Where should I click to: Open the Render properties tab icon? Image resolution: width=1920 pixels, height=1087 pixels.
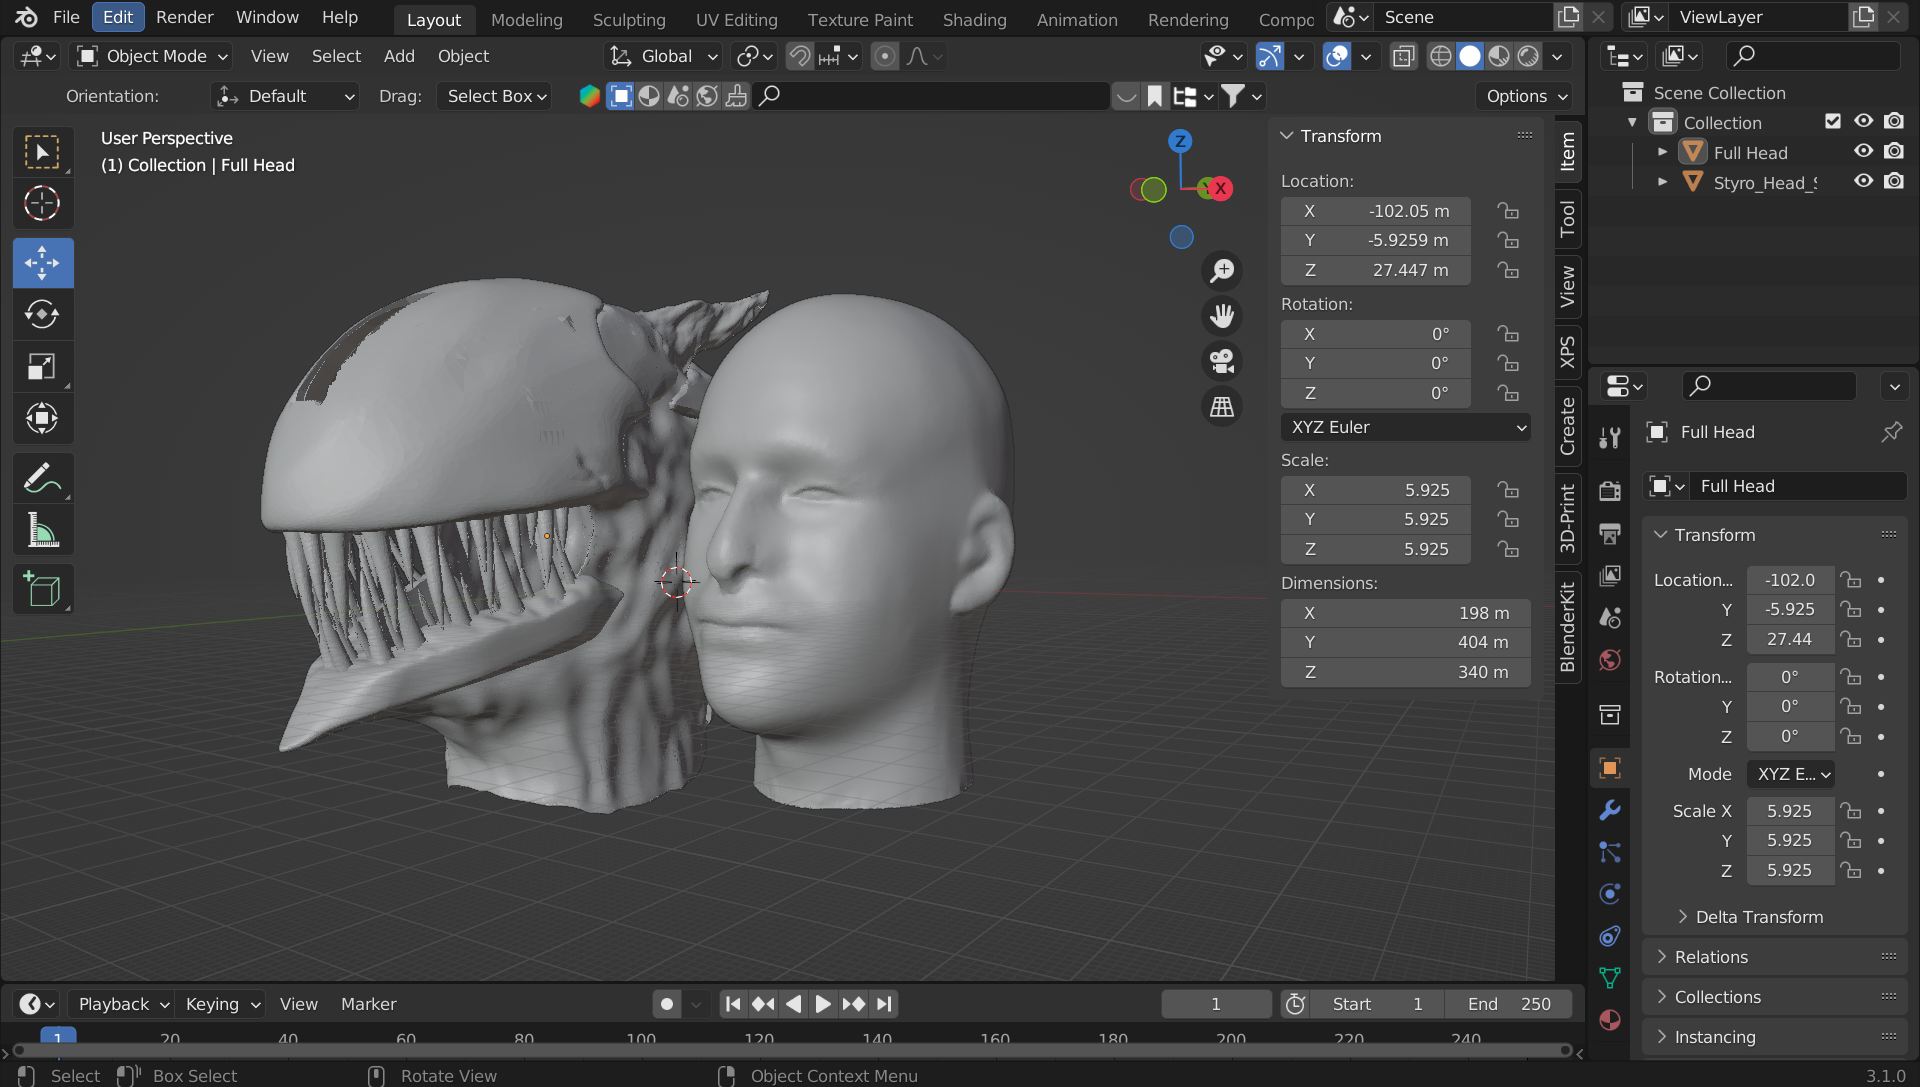point(1610,491)
